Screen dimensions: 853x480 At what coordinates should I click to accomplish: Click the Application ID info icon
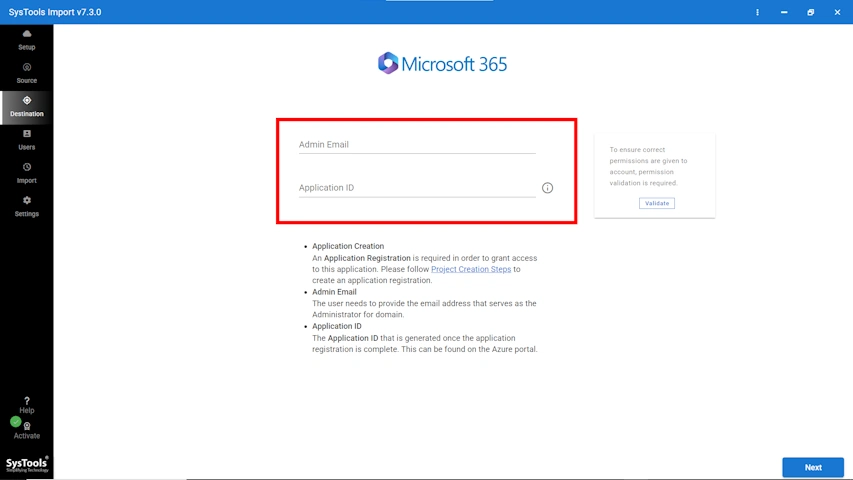547,188
